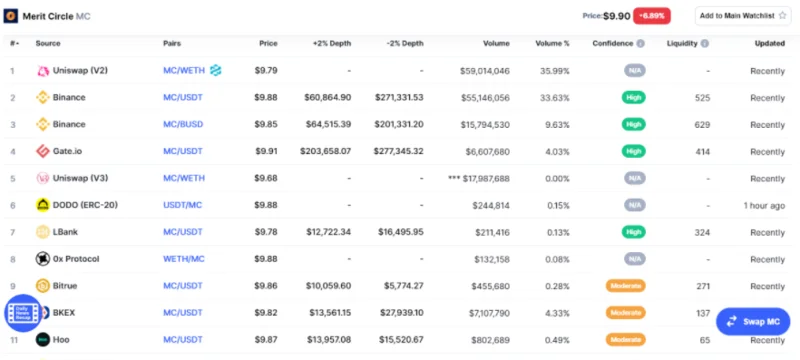Click the High confidence badge for Gate.io
Viewport: 800px width, 360px height.
tap(633, 151)
